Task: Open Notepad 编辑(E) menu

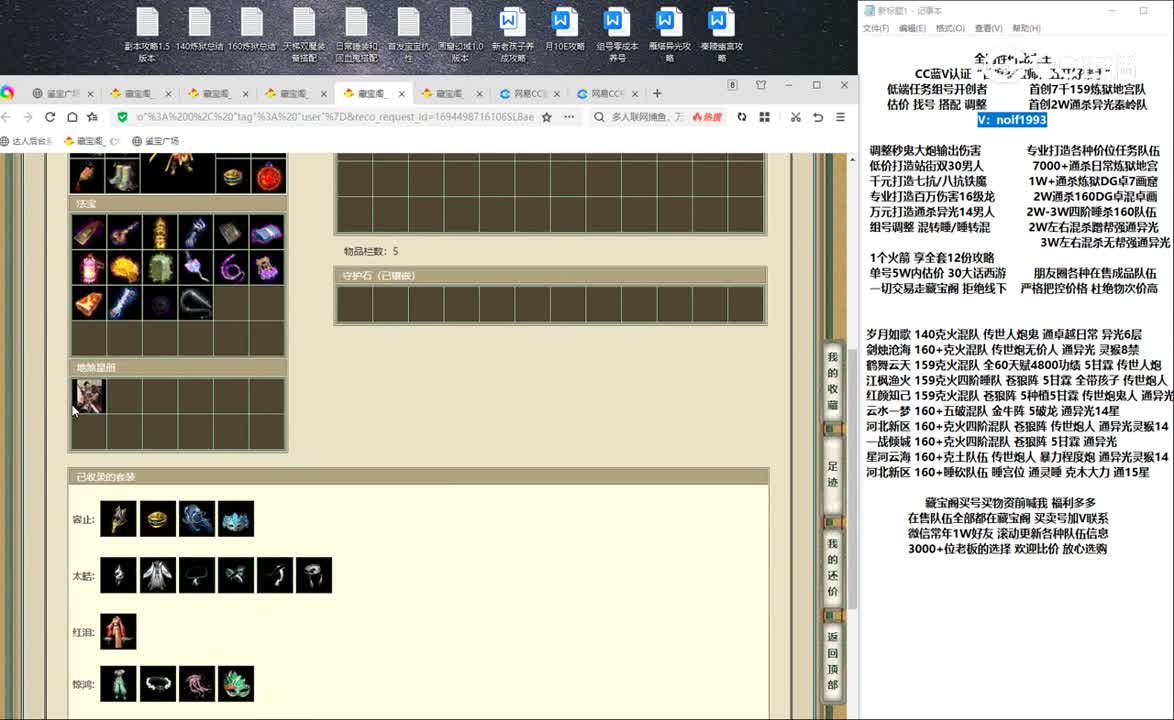Action: (912, 28)
